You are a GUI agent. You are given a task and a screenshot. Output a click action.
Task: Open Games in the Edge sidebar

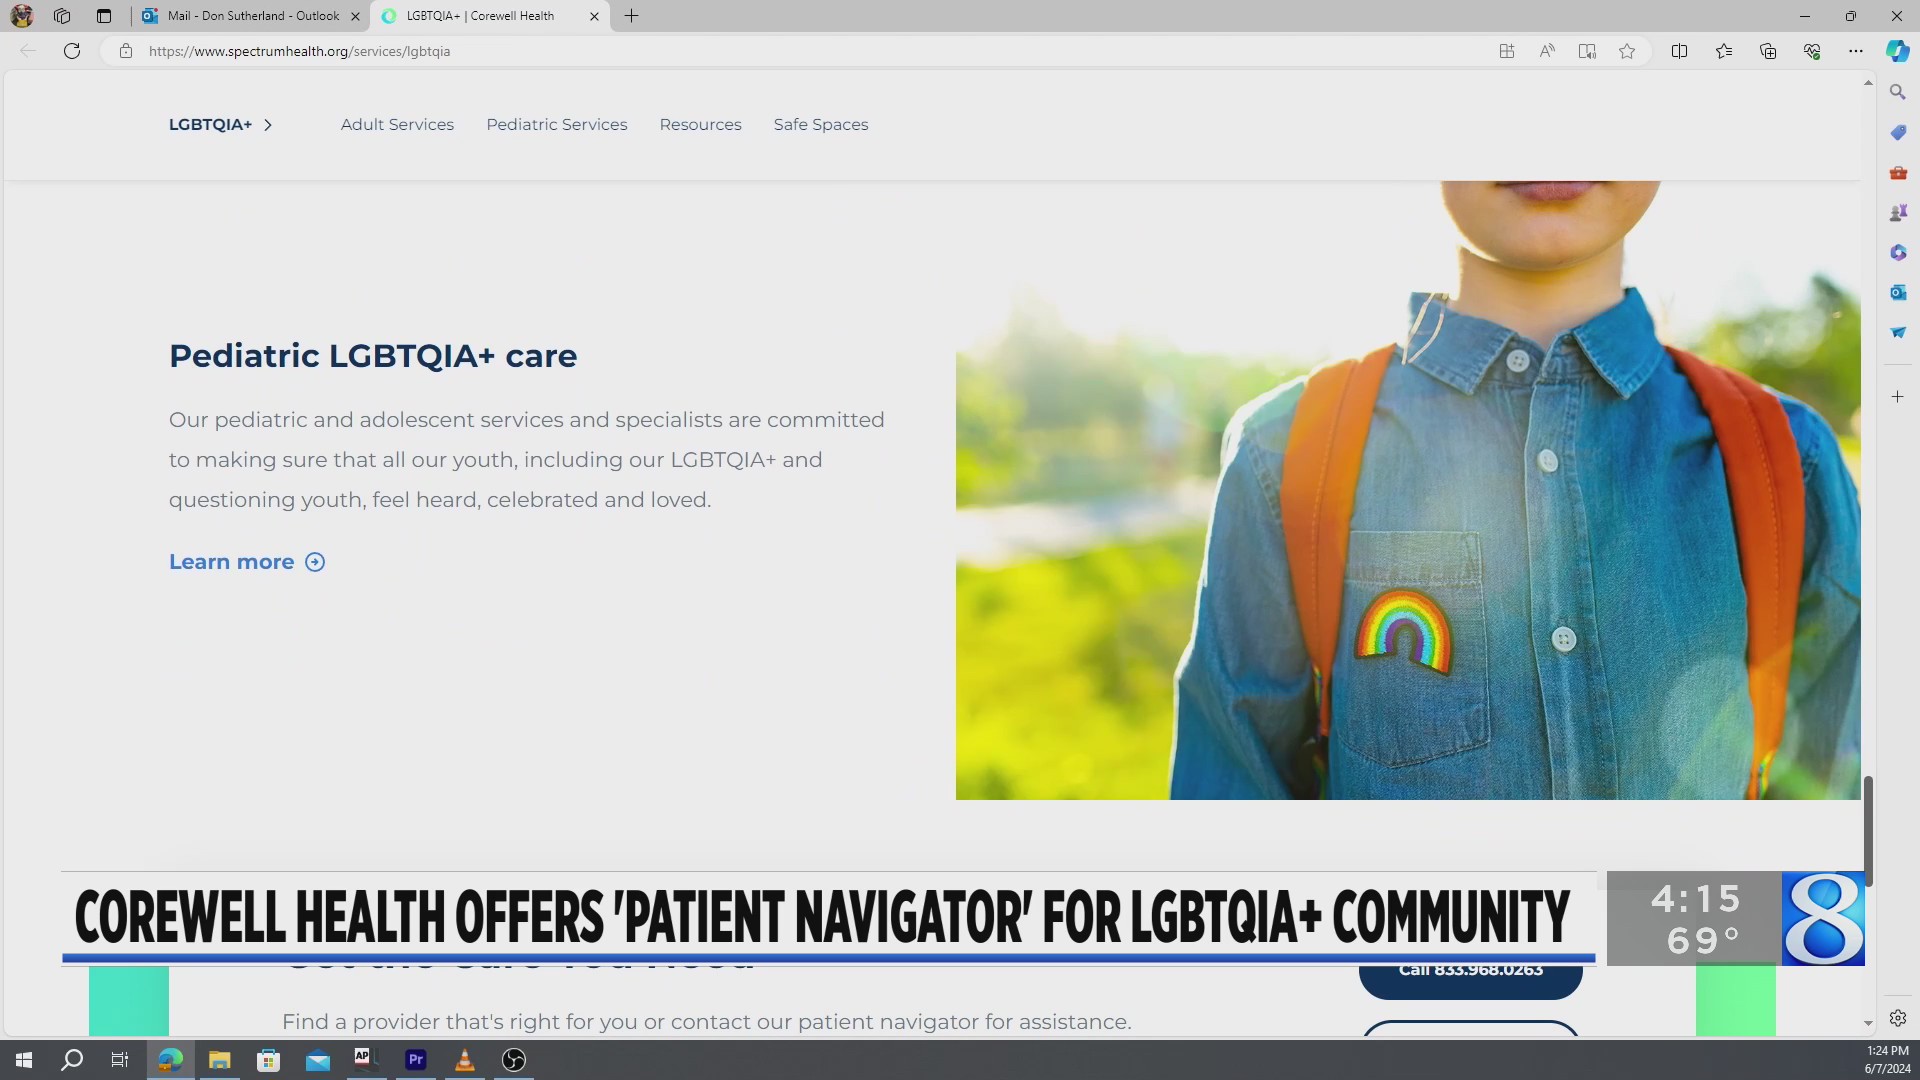(x=1897, y=212)
